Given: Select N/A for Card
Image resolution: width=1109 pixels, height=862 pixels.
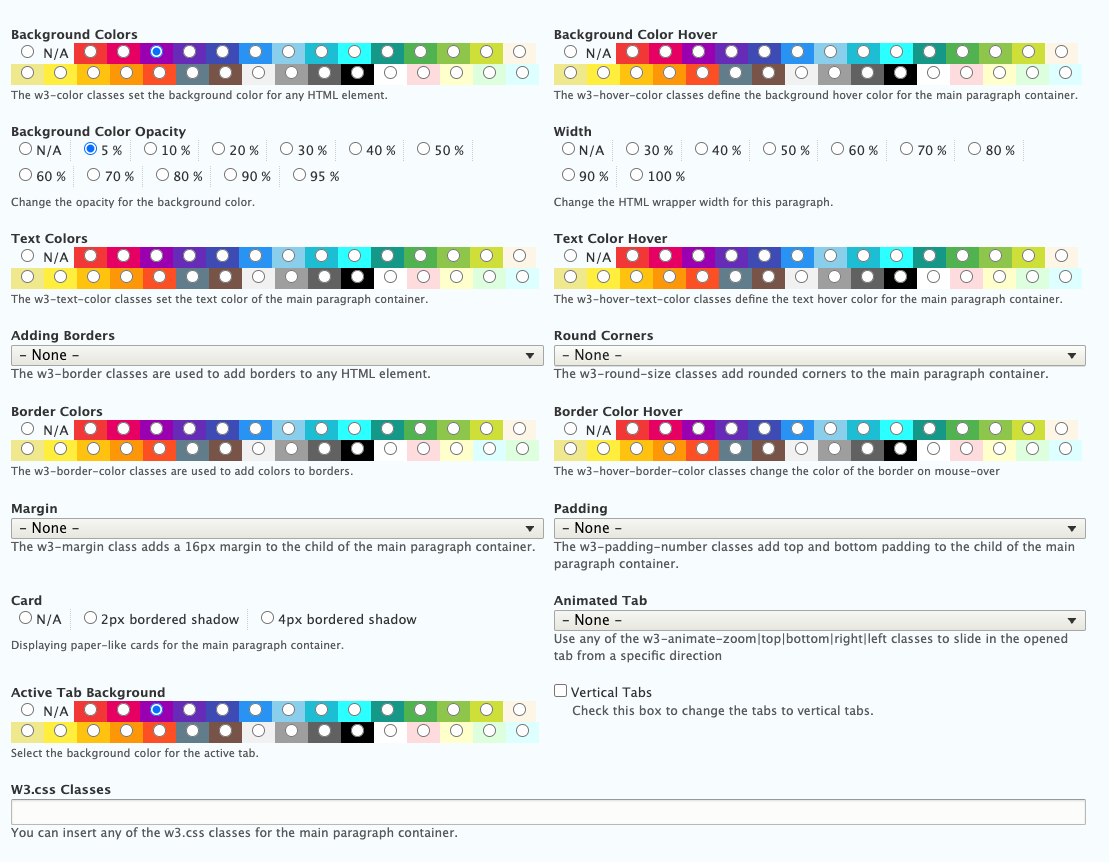Looking at the screenshot, I should (25, 618).
